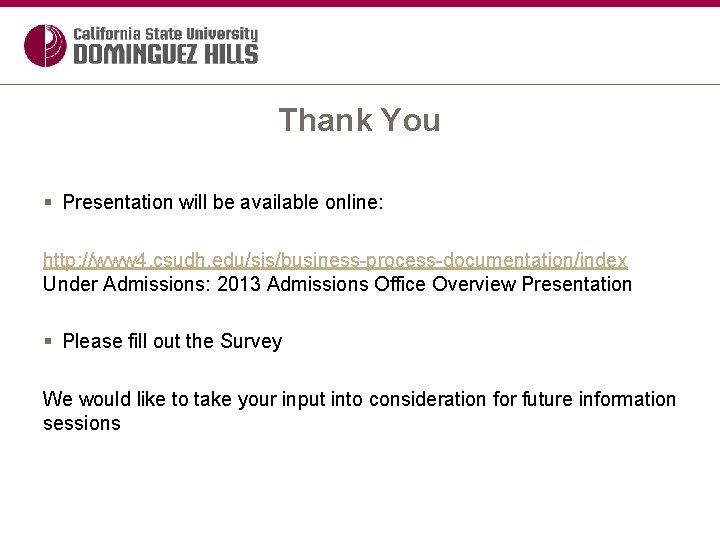The image size is (720, 540).
Task: Click the word 'Survey' in second bullet
Action: [251, 341]
